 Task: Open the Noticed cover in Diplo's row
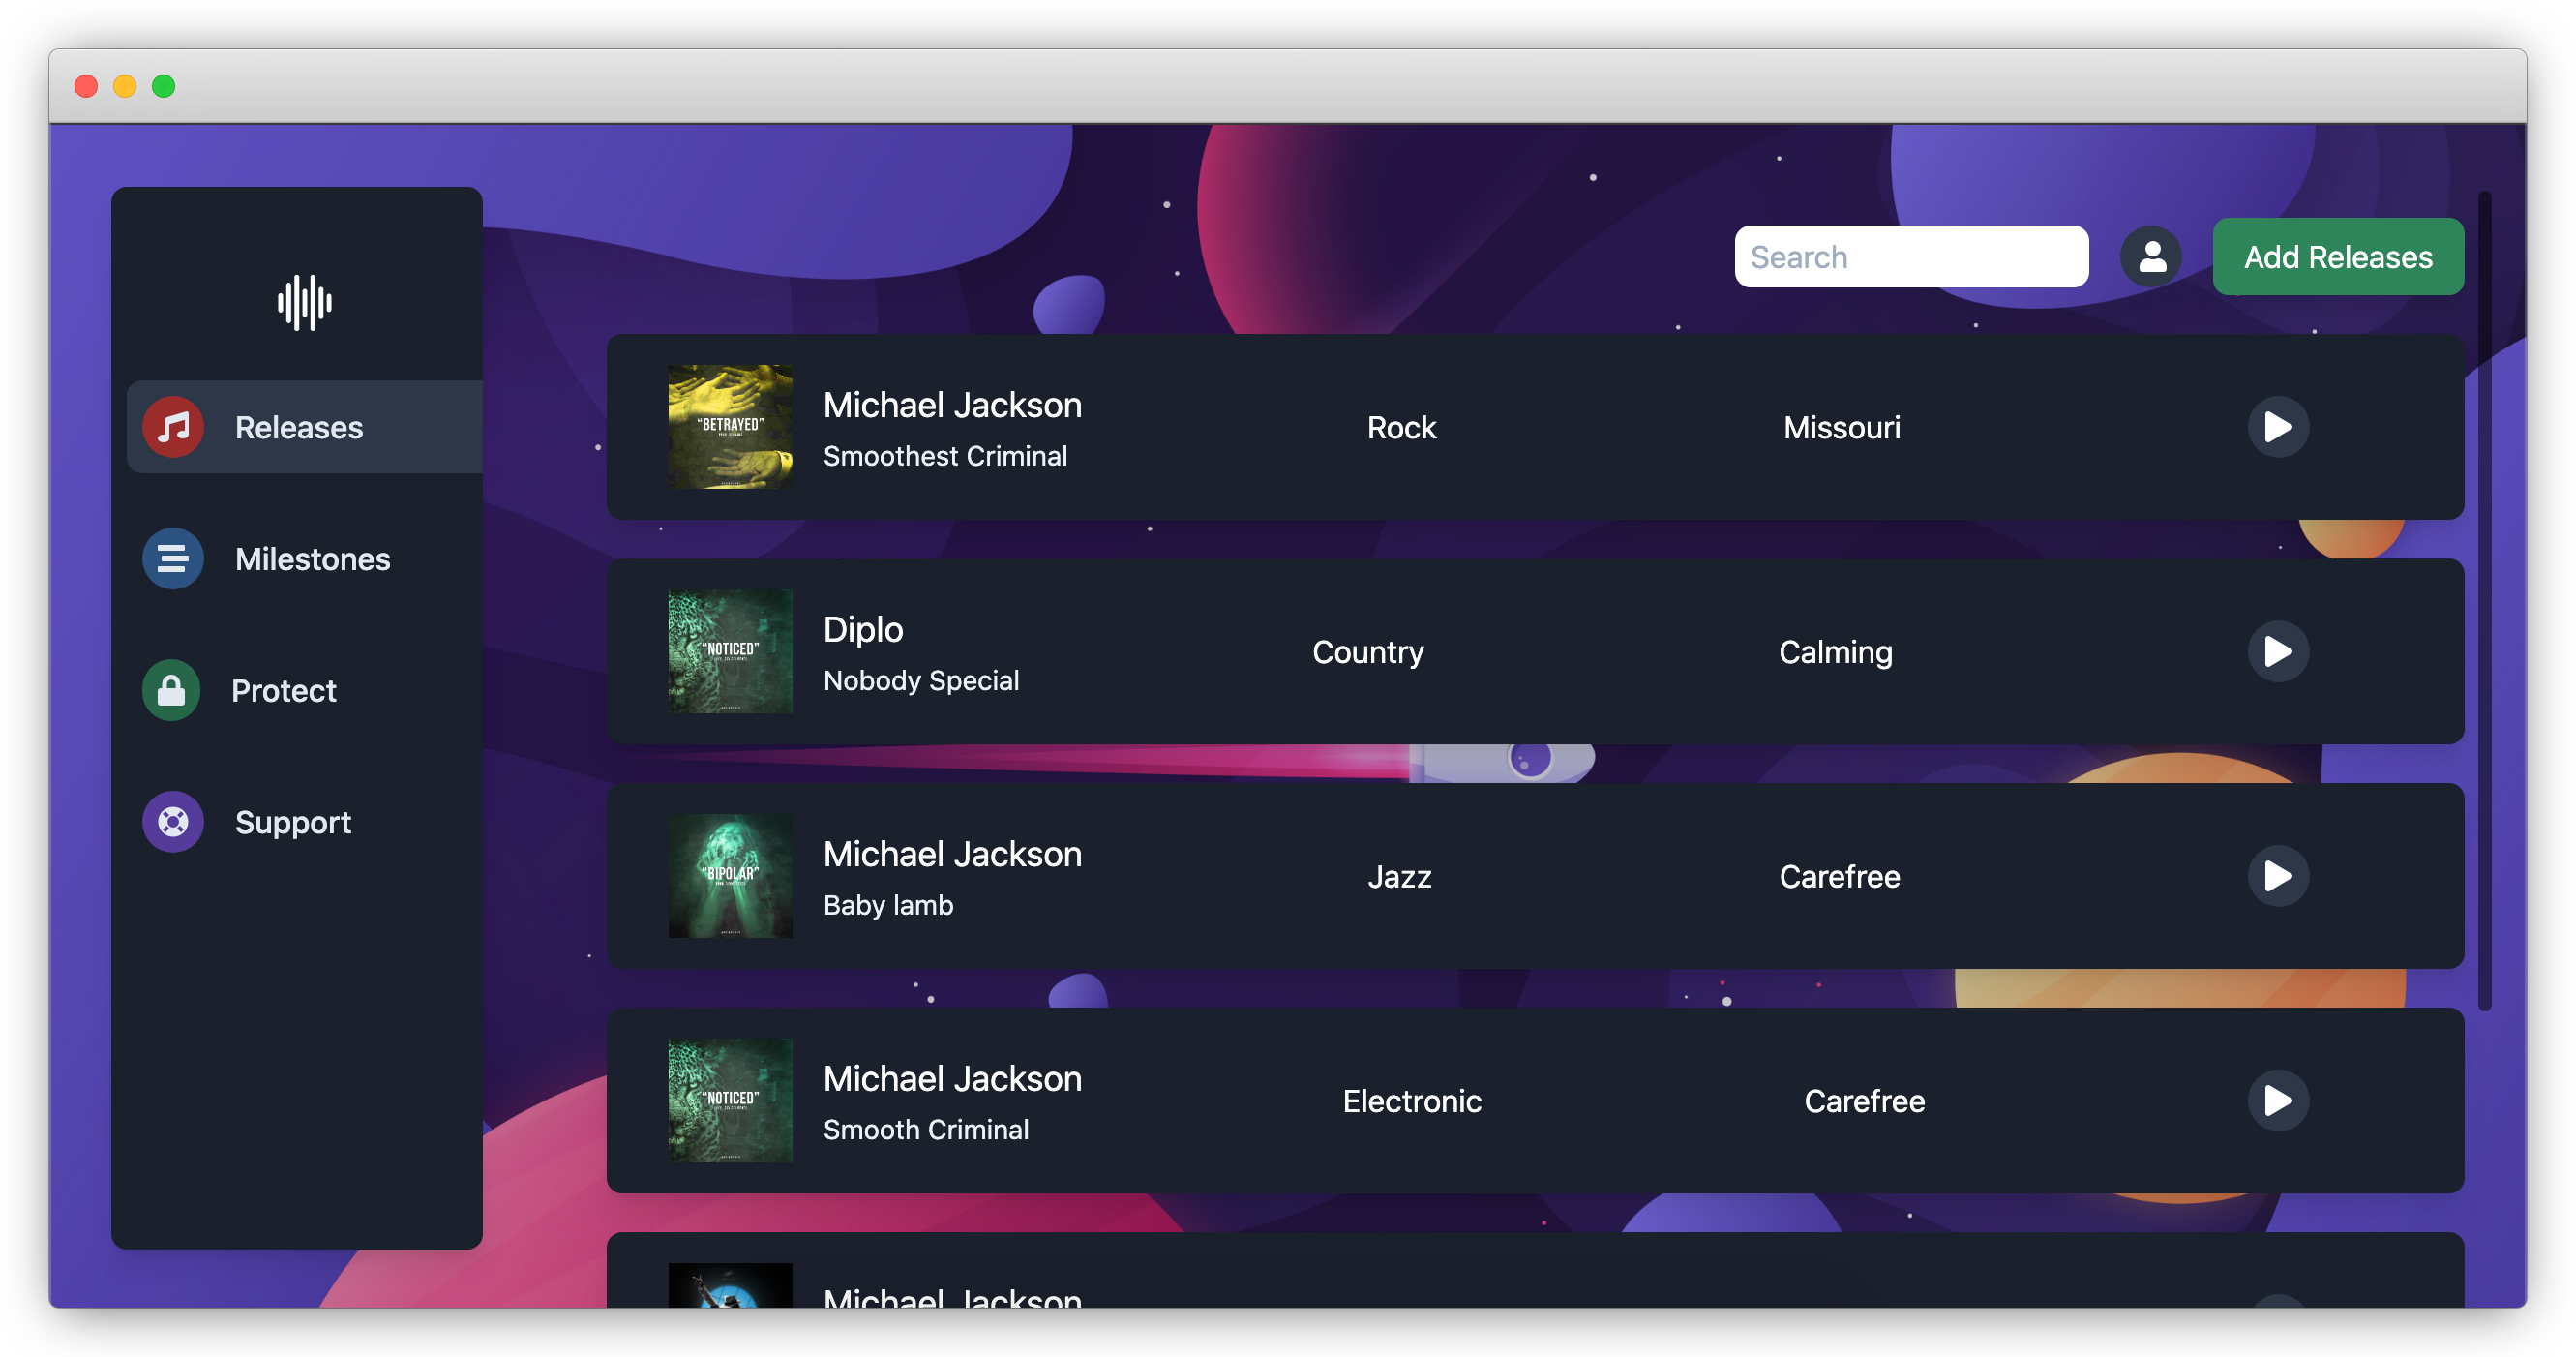[730, 652]
